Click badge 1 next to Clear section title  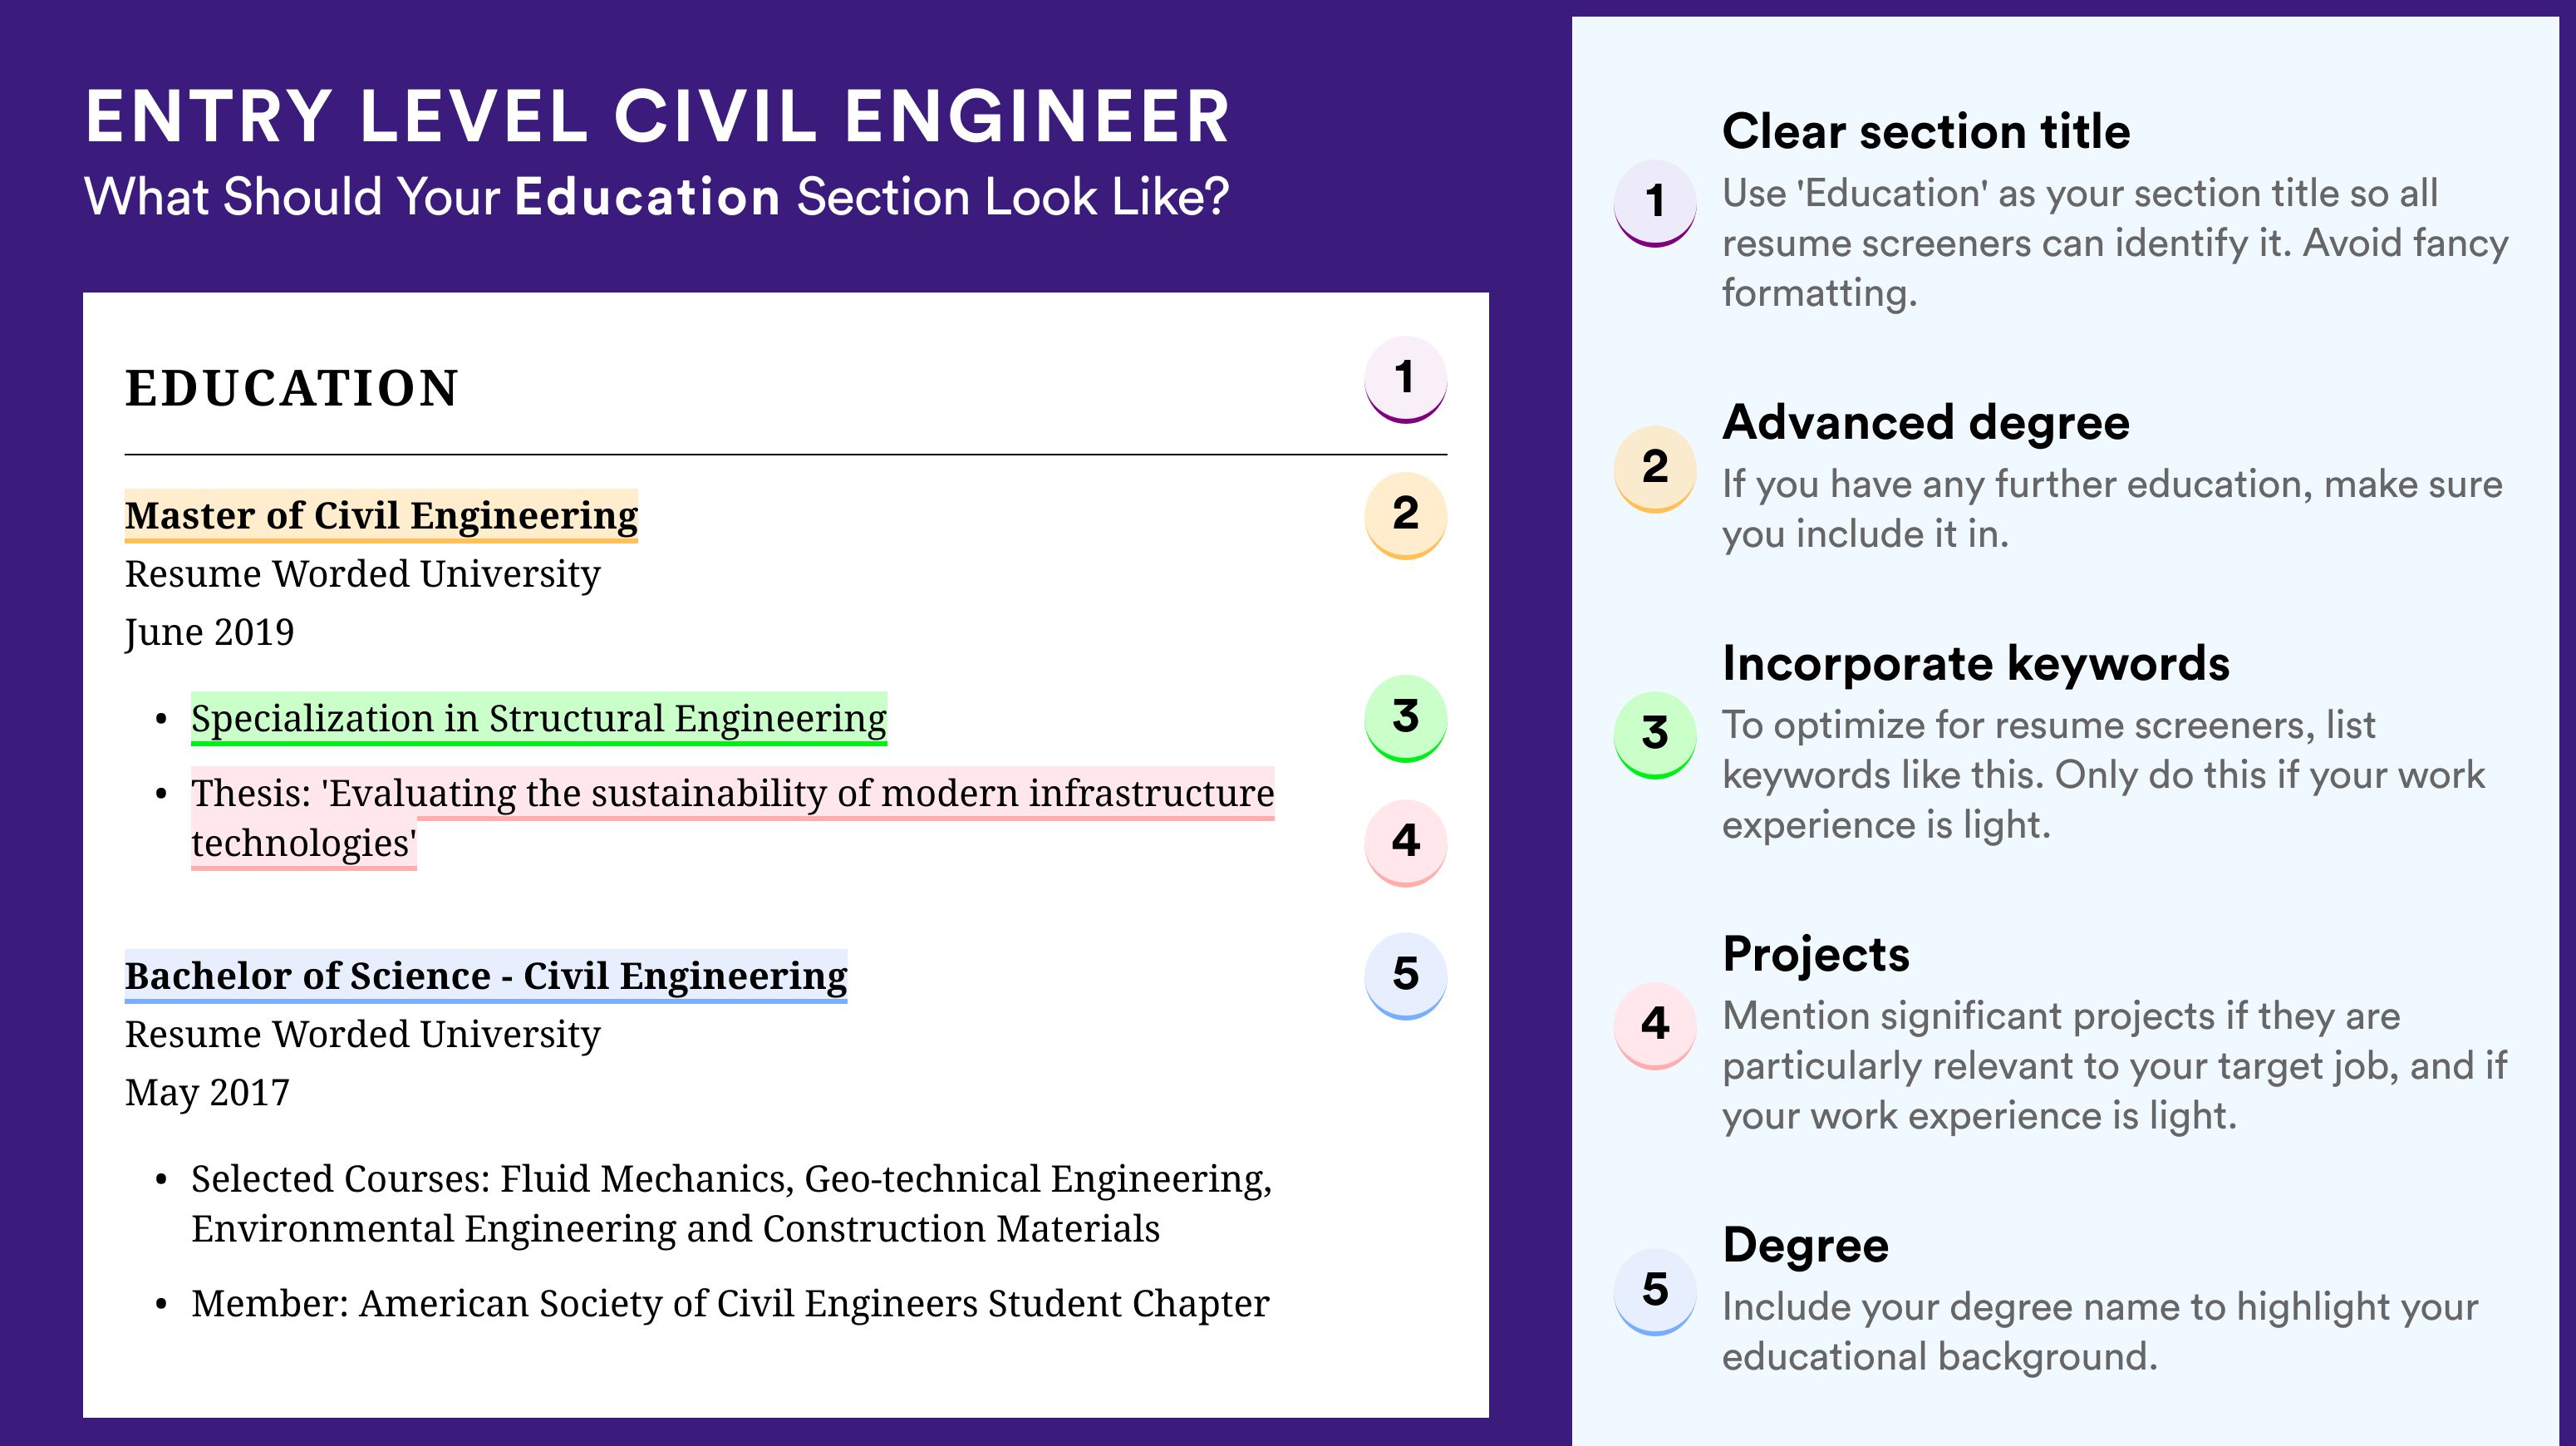click(x=1654, y=203)
